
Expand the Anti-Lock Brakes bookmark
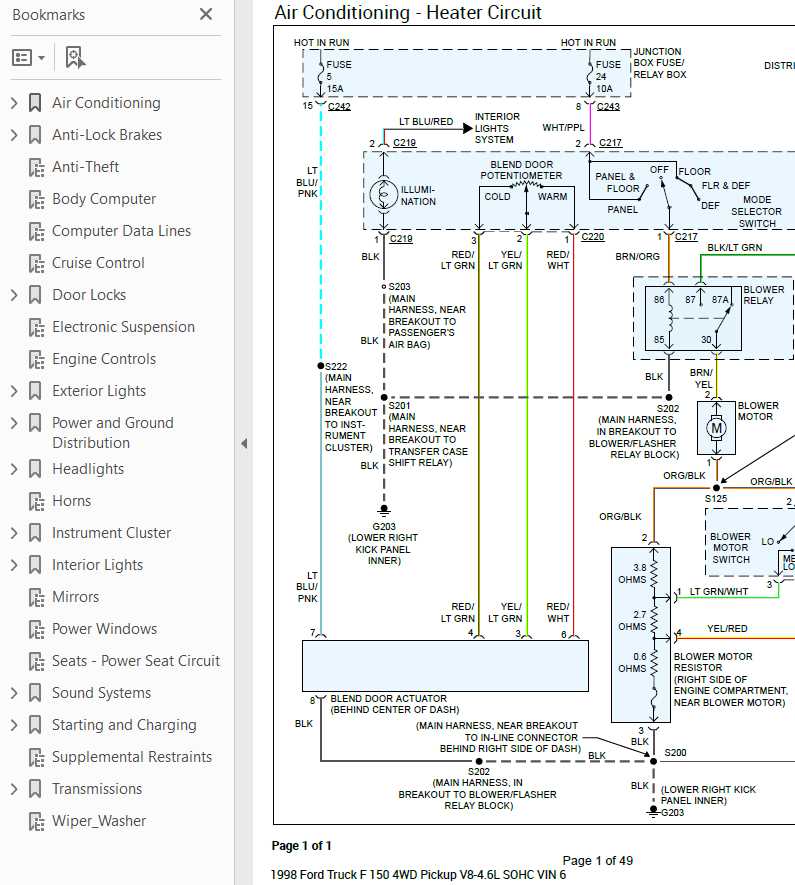(x=14, y=135)
